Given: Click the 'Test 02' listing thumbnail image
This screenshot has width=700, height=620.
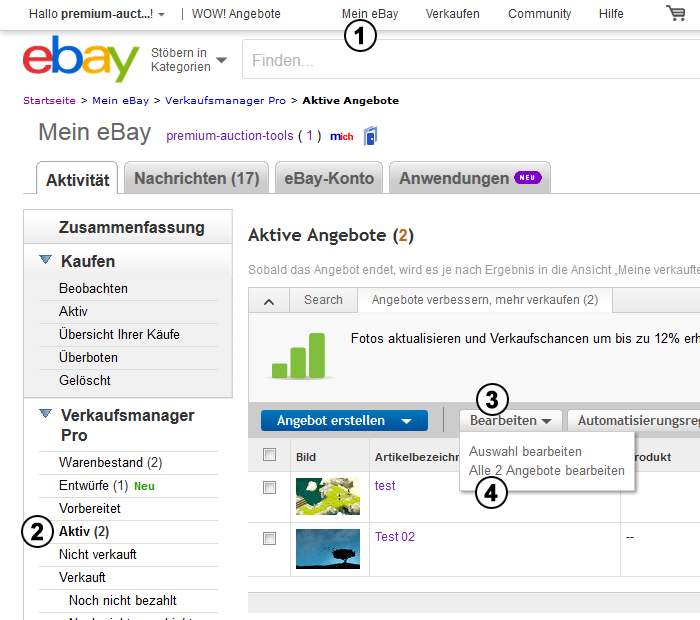Looking at the screenshot, I should 328,549.
